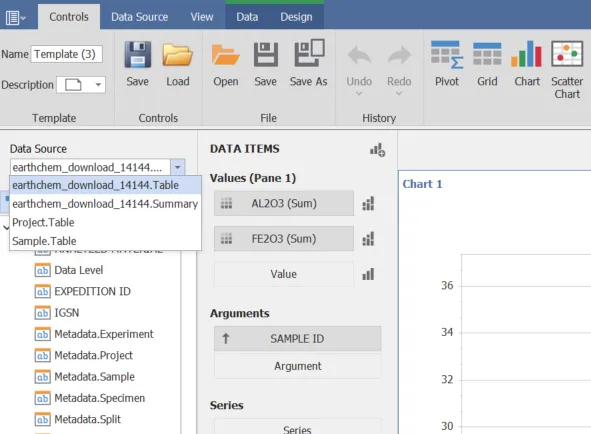Click the Save As file icon
Viewport: 591px width, 434px height.
pos(309,53)
